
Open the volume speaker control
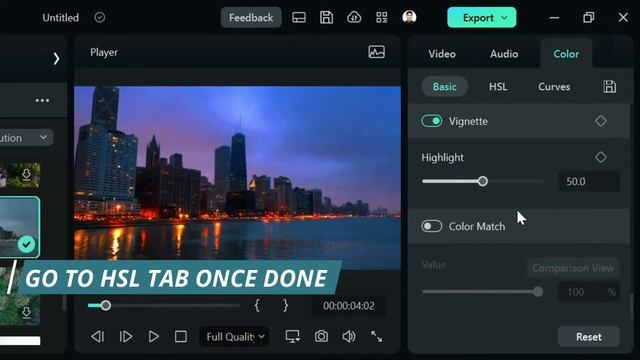(x=349, y=337)
